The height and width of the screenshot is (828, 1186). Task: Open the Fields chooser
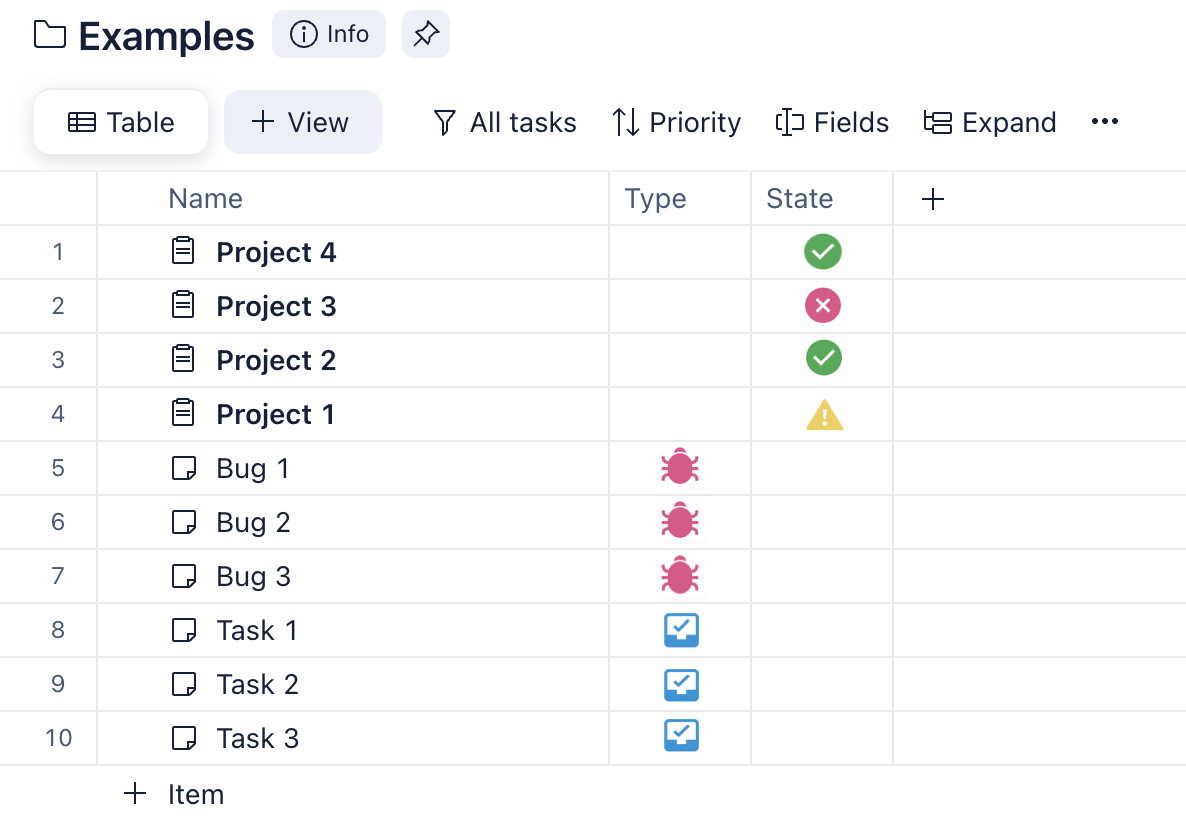coord(832,122)
